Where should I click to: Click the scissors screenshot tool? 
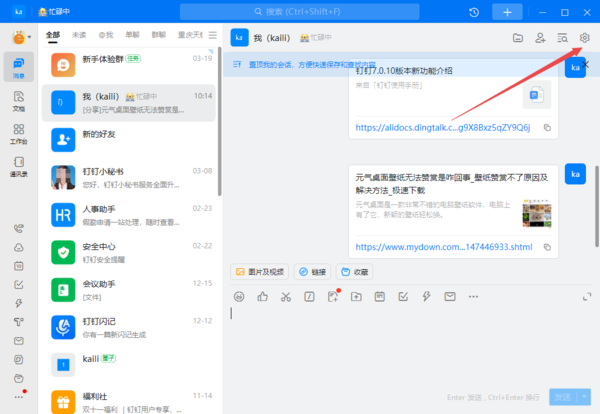click(x=286, y=296)
